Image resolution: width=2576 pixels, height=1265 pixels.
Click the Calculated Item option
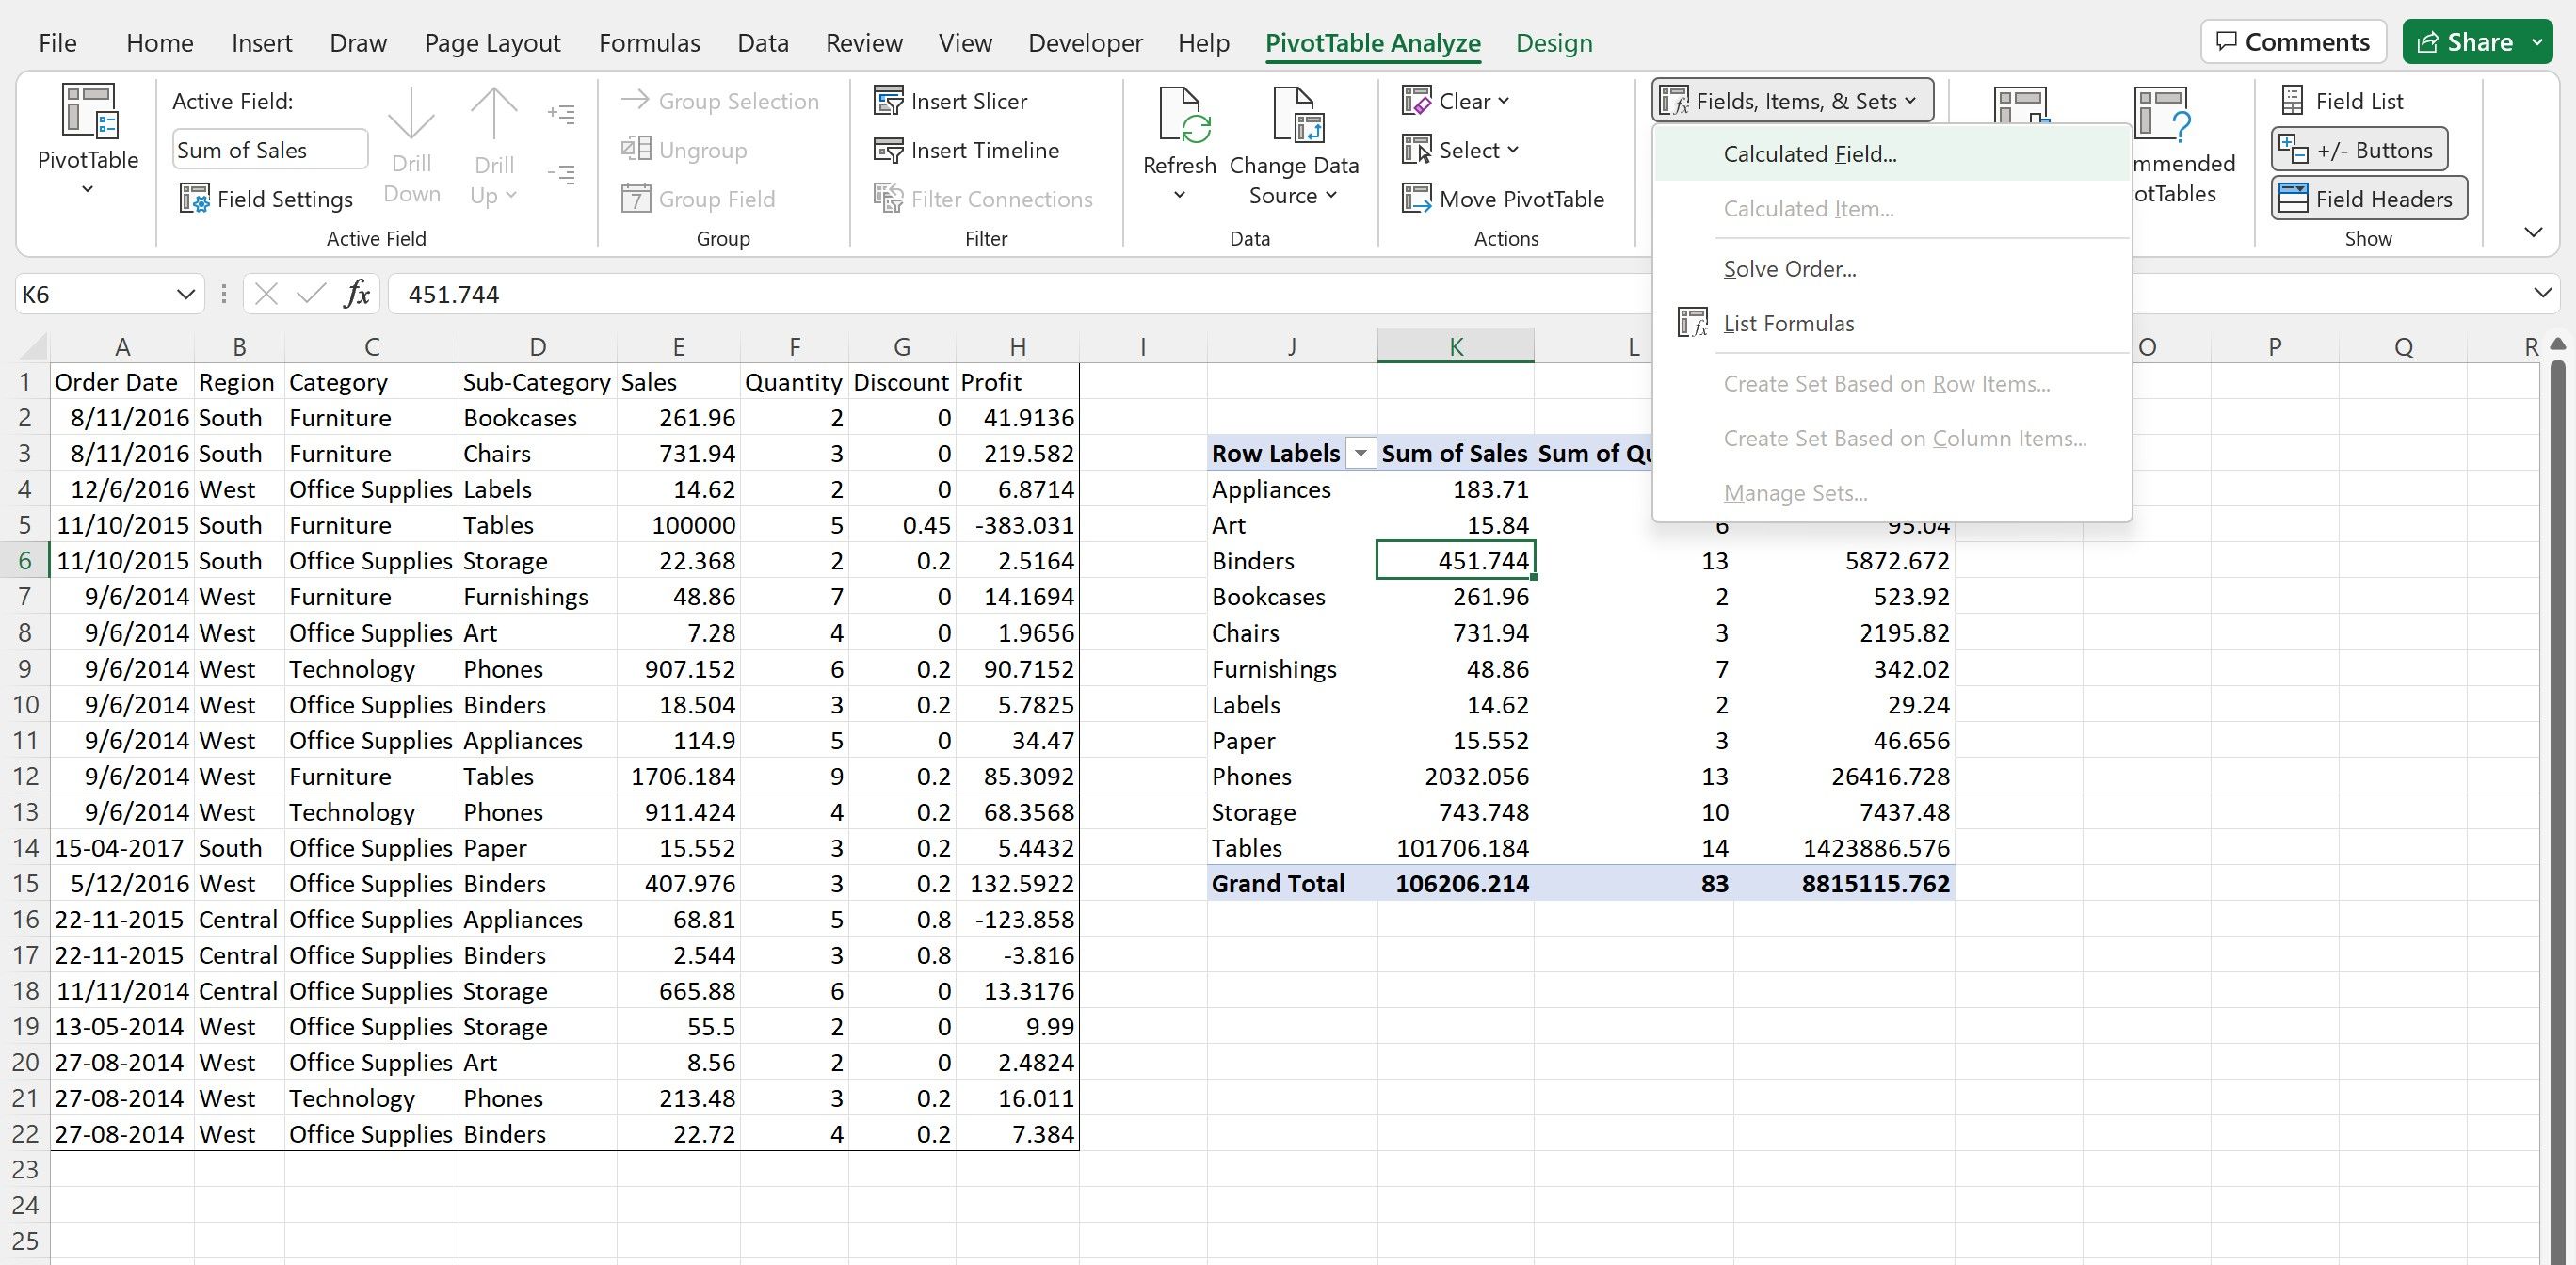(1811, 209)
